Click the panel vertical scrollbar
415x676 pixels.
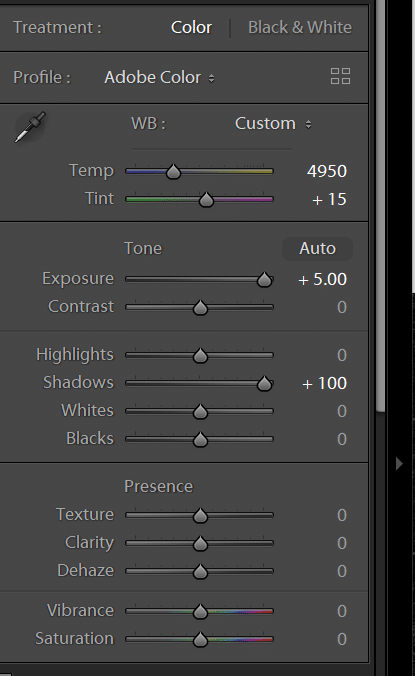pyautogui.click(x=381, y=207)
